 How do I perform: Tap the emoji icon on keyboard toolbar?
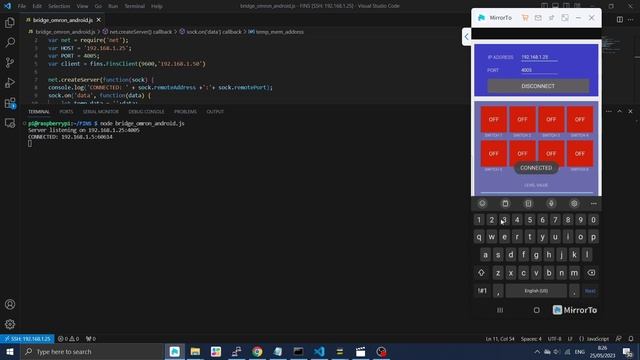482,203
